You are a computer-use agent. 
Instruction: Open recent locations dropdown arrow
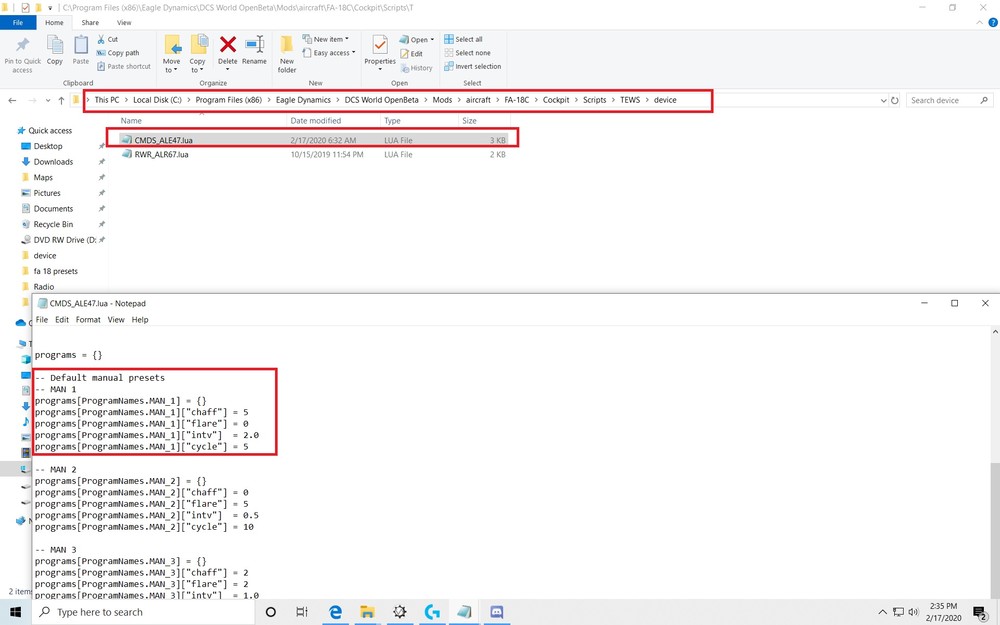point(48,100)
